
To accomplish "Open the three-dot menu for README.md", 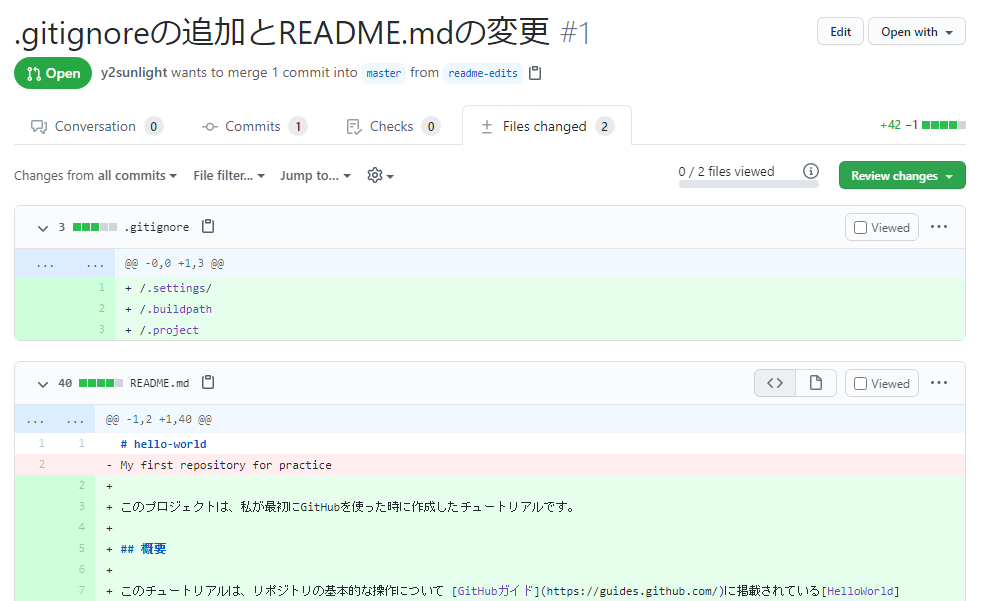I will [938, 383].
